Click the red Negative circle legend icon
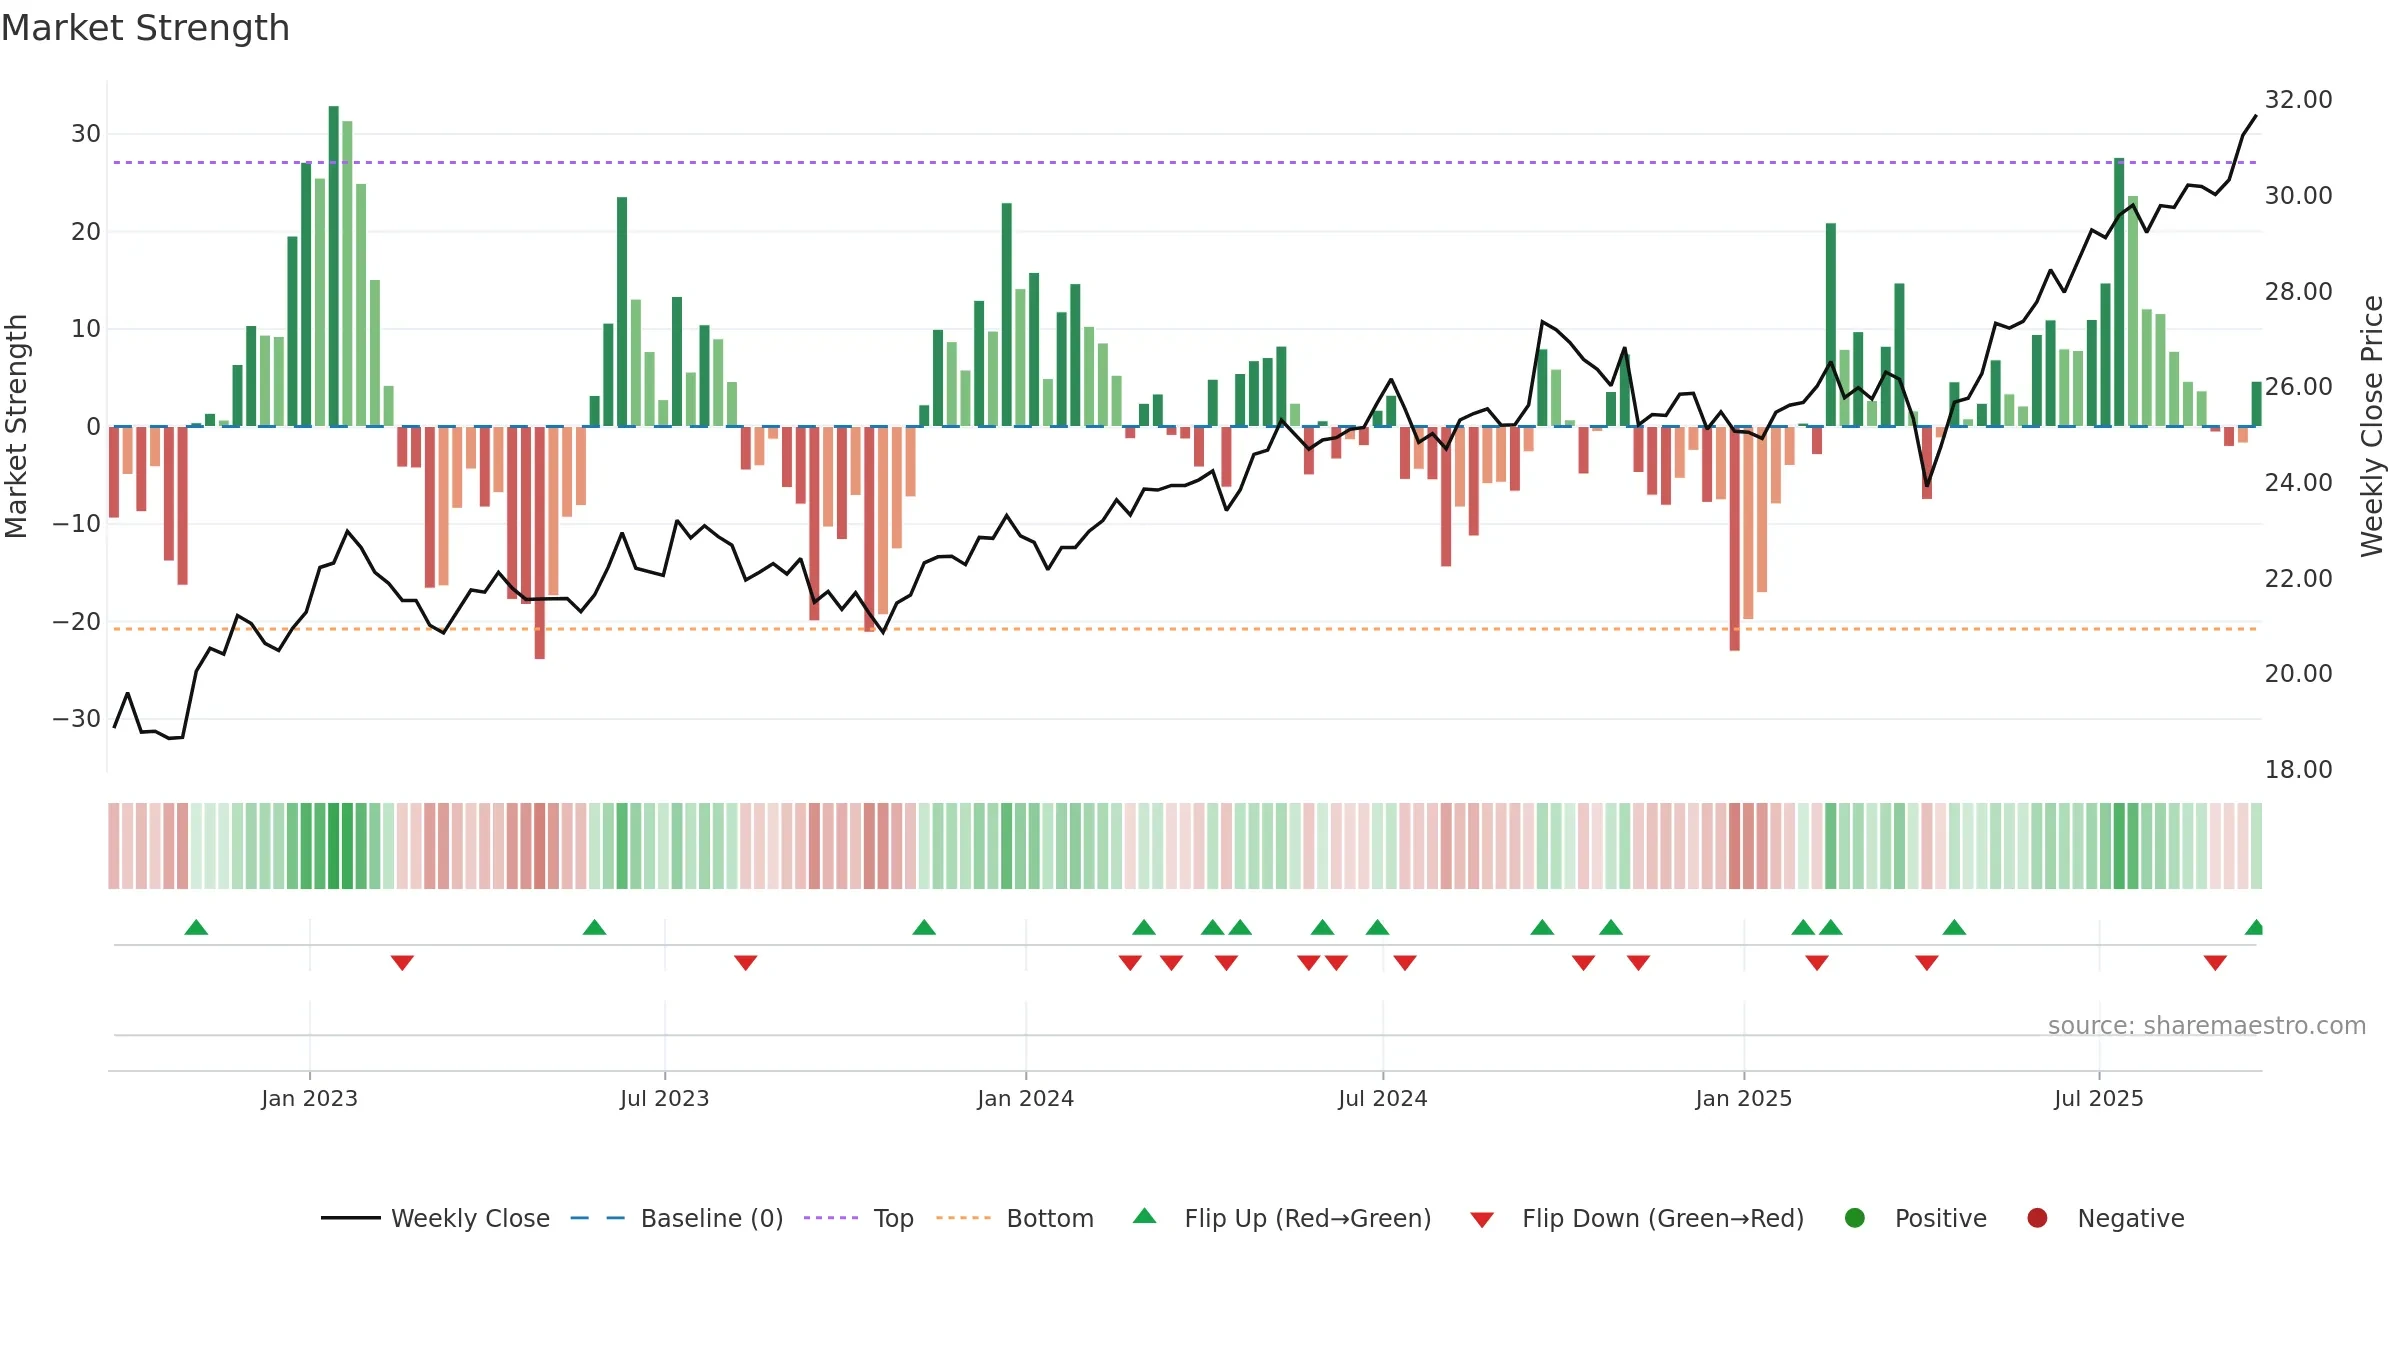 coord(2037,1218)
